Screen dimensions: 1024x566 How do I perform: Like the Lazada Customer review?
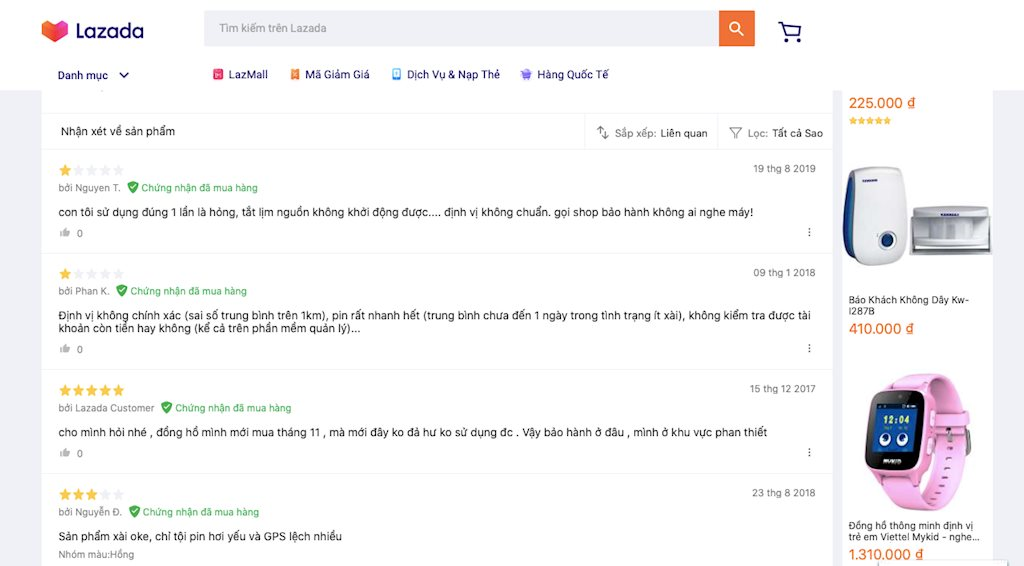[66, 453]
